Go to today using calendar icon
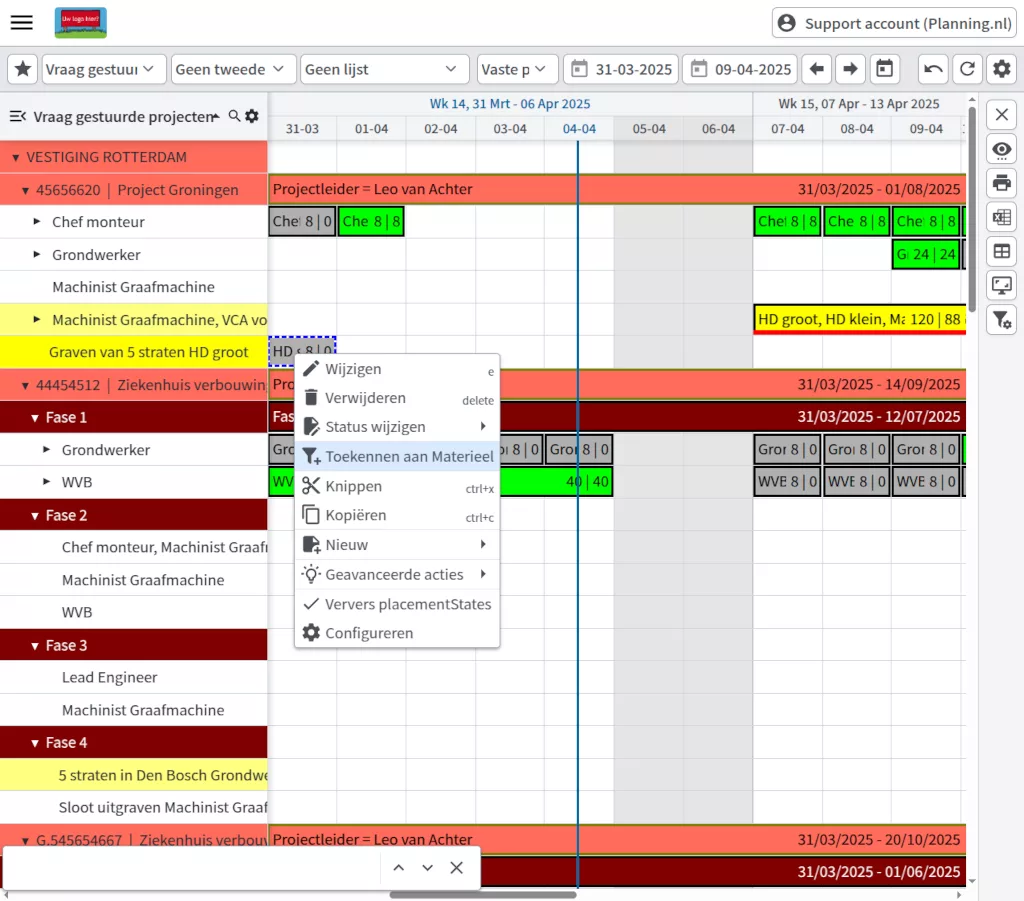 click(x=884, y=69)
